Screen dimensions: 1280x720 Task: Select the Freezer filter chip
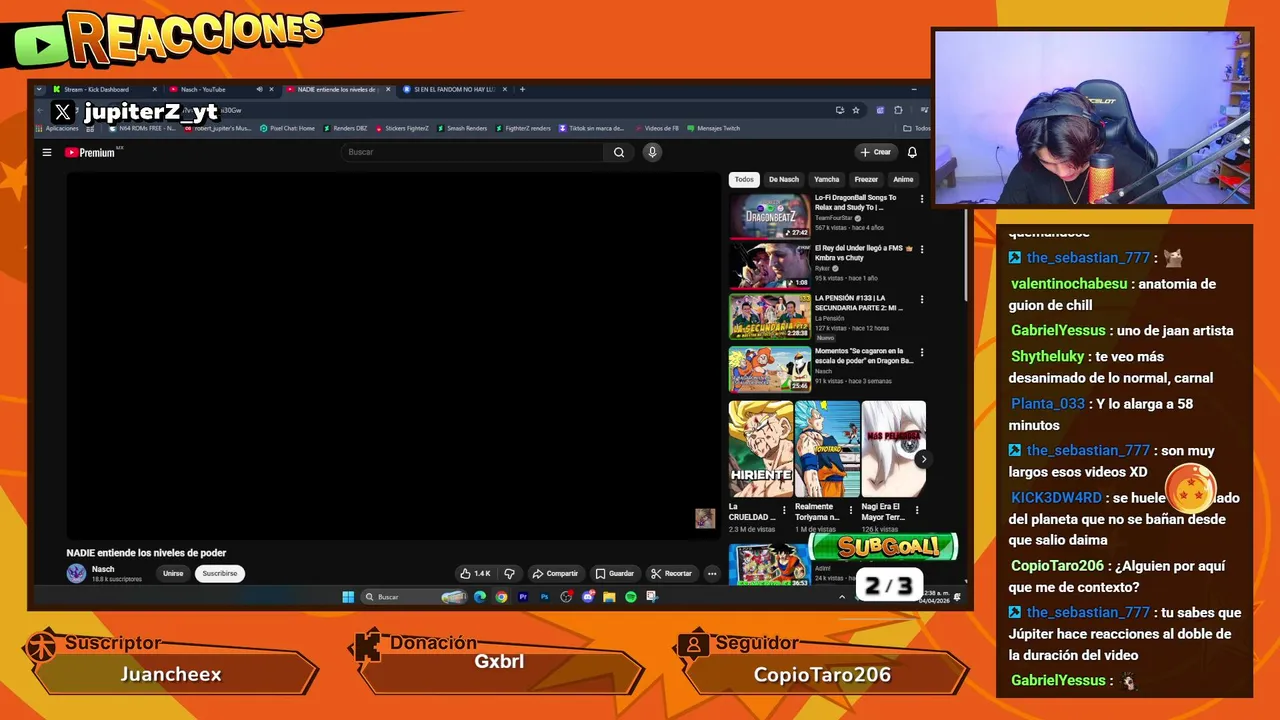(x=866, y=180)
